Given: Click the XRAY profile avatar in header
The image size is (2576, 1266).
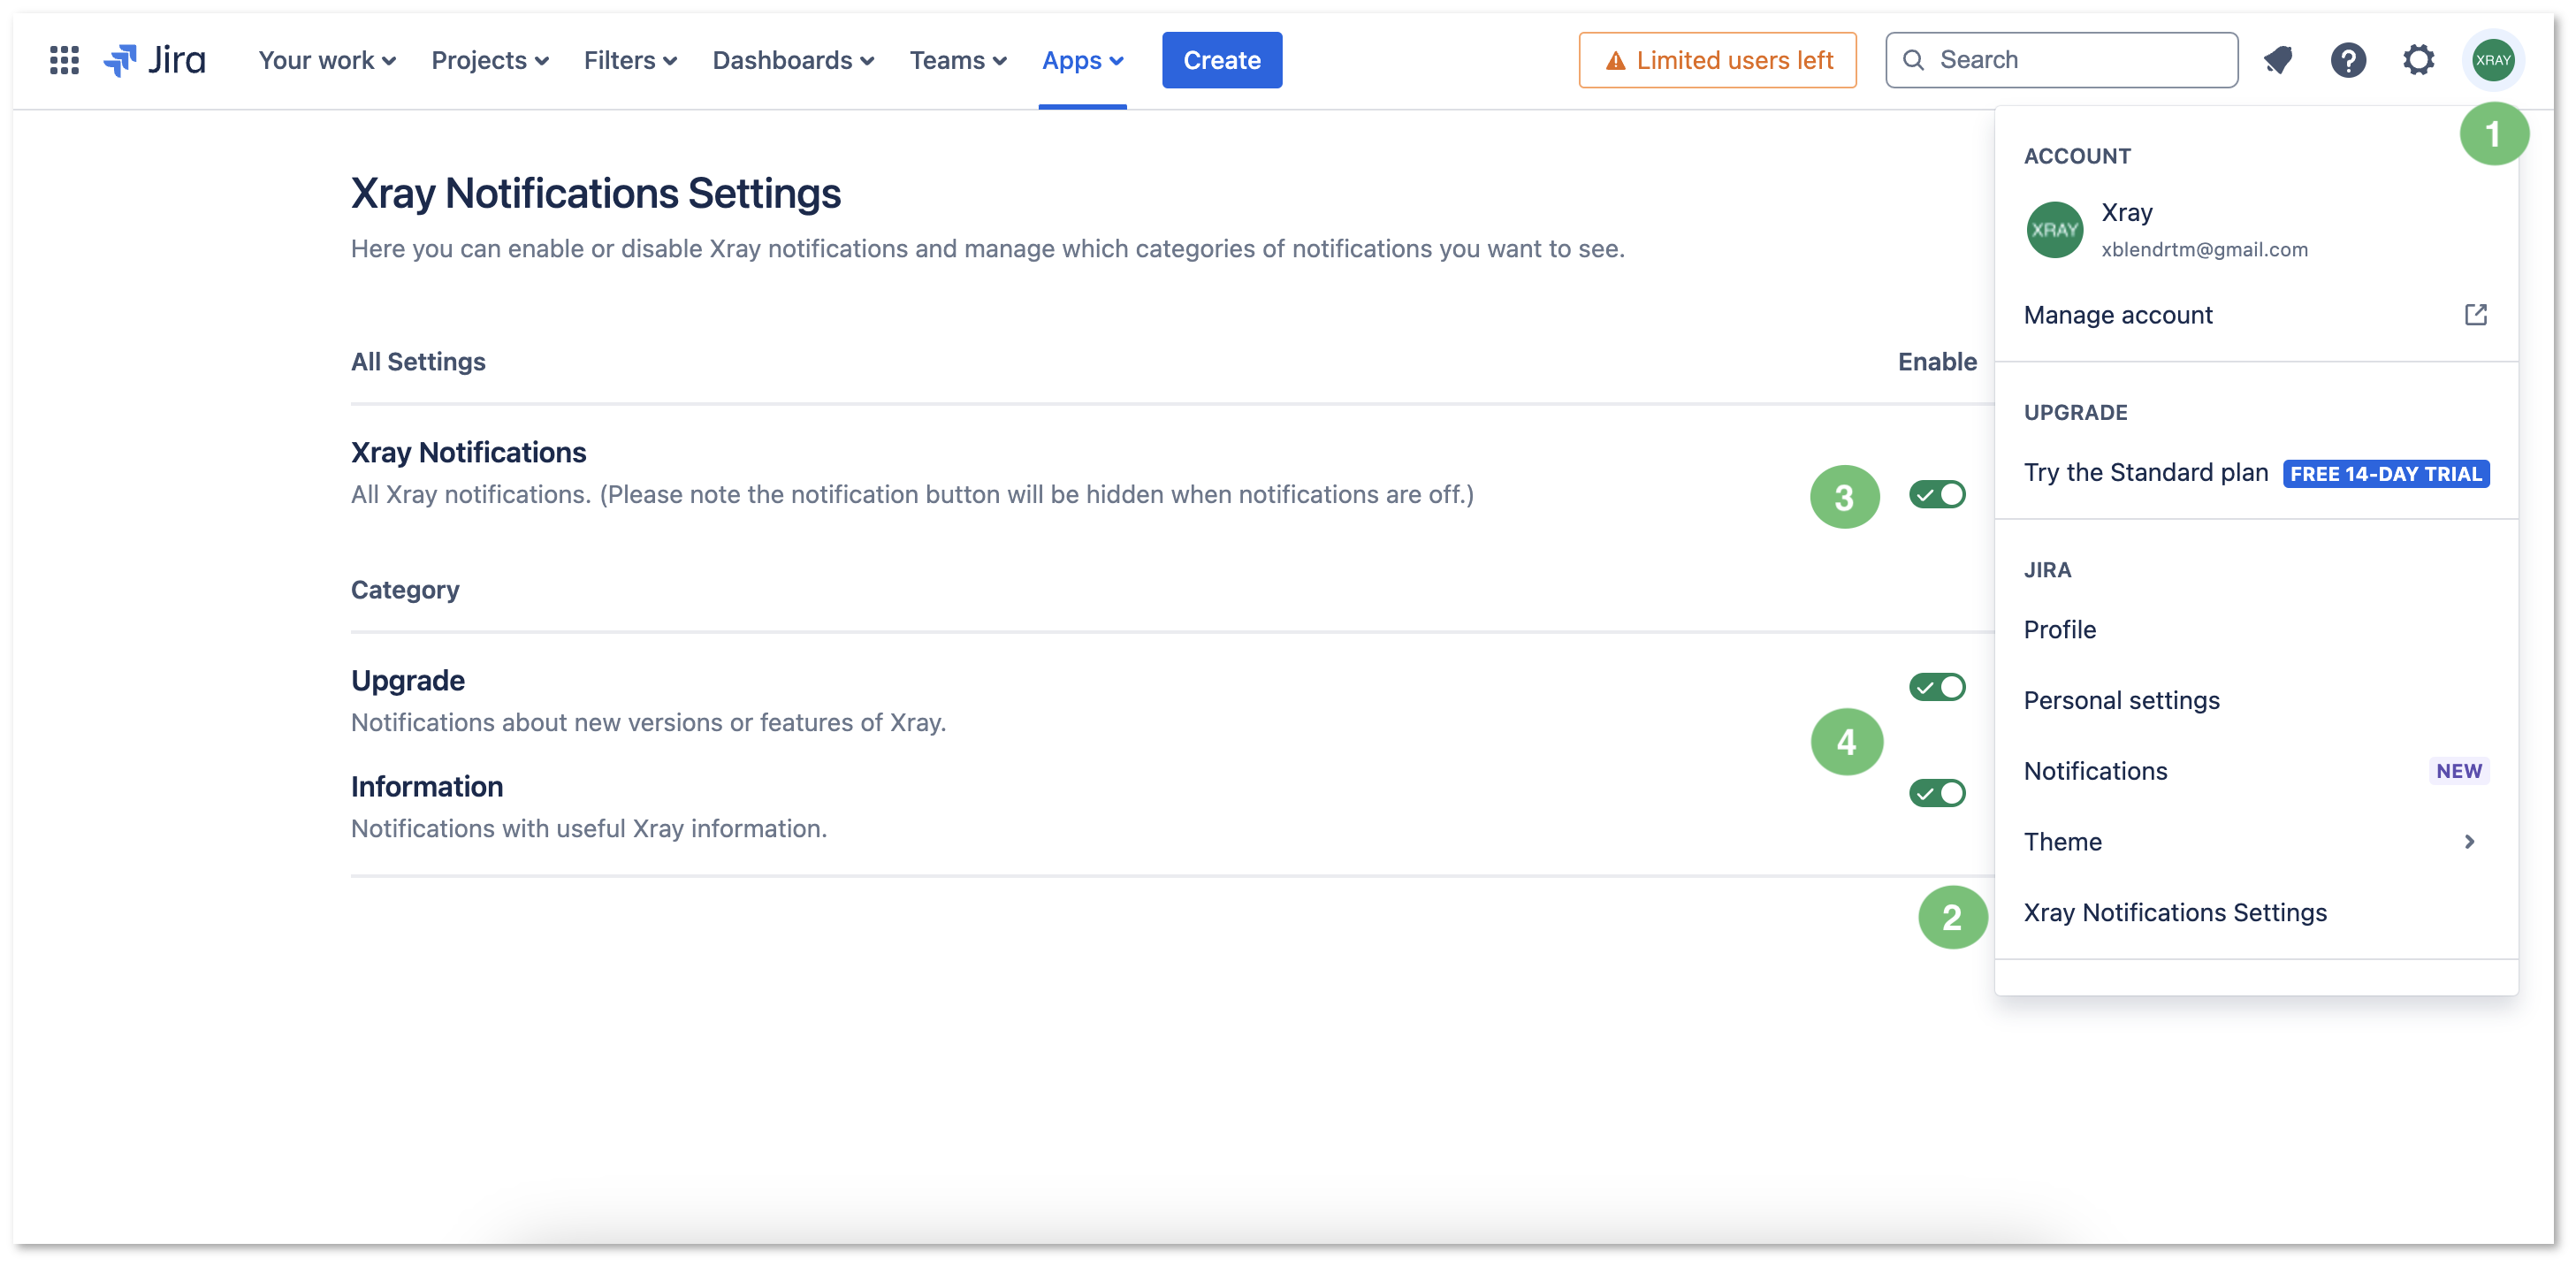Looking at the screenshot, I should (x=2493, y=60).
